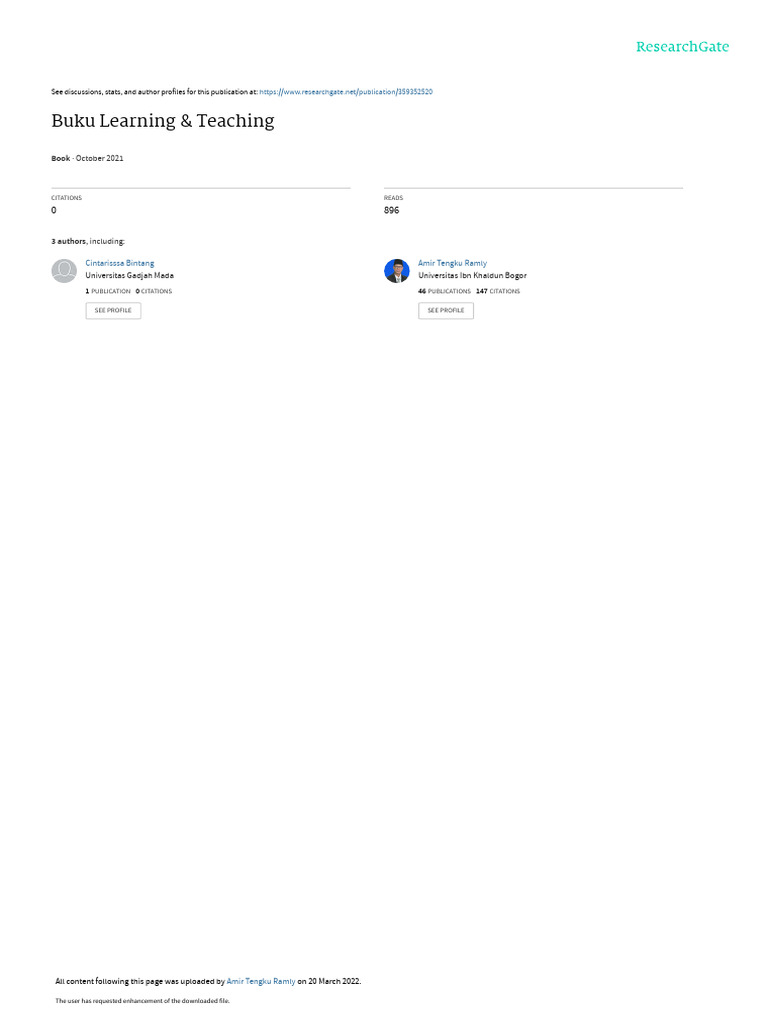Open Cintarisssa Bintang's author name link
Image resolution: width=768 pixels, height=1024 pixels.
click(120, 263)
